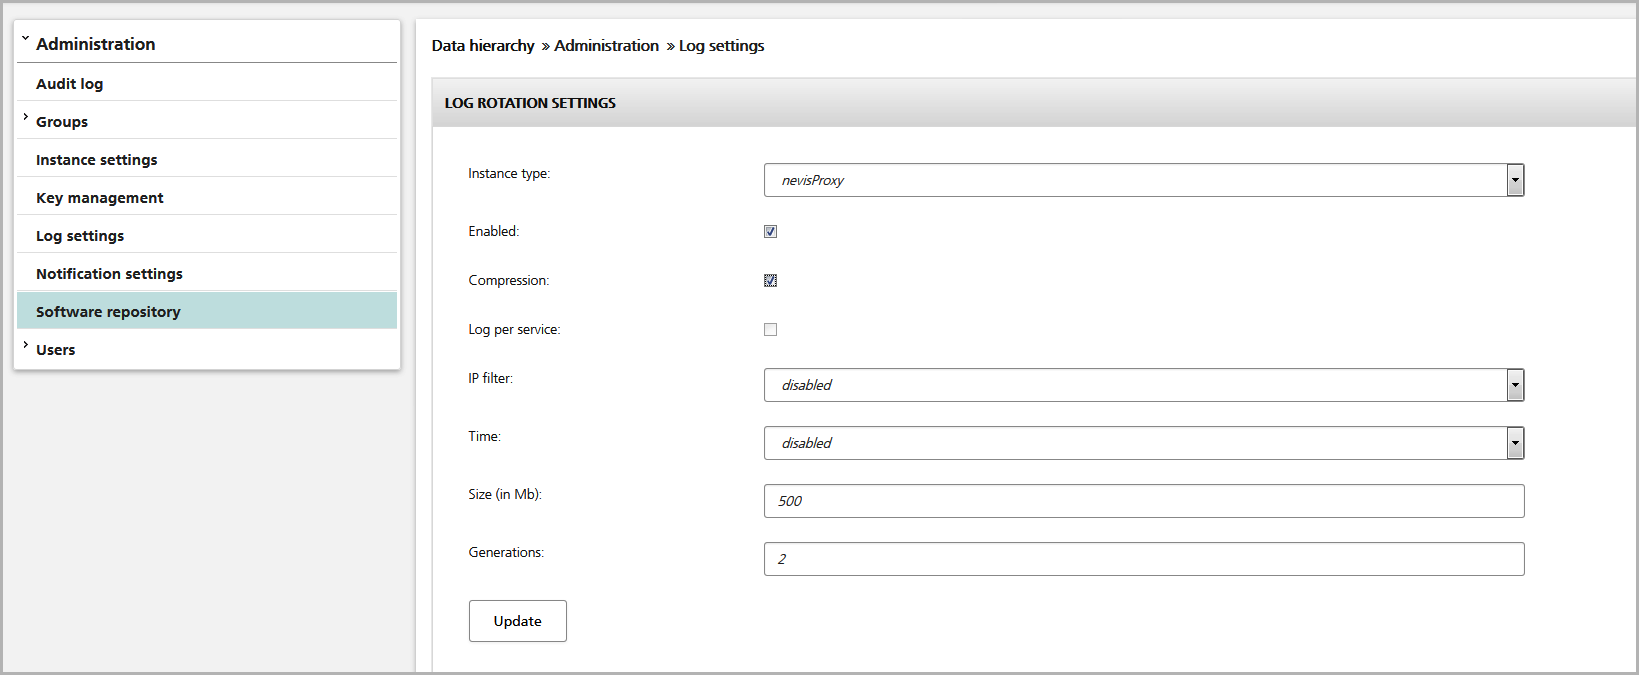Expand the Groups tree arrow
The image size is (1639, 675).
pyautogui.click(x=25, y=117)
